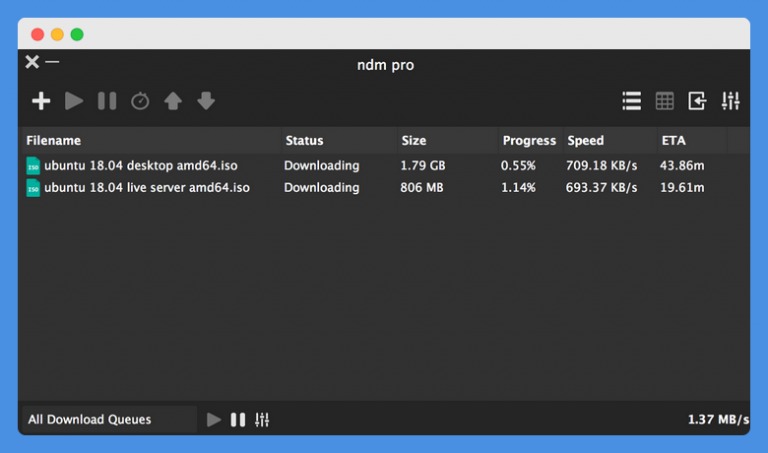The width and height of the screenshot is (768, 453).
Task: Open the scheduler stopwatch icon
Action: pyautogui.click(x=140, y=101)
